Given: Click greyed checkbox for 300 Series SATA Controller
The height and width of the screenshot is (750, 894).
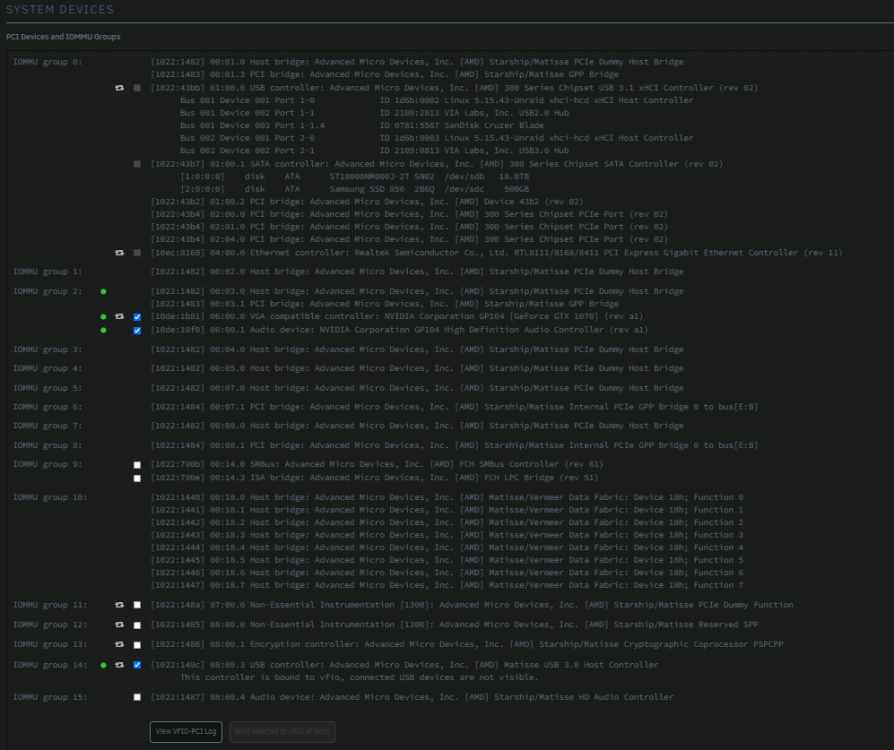Looking at the screenshot, I should pyautogui.click(x=137, y=164).
